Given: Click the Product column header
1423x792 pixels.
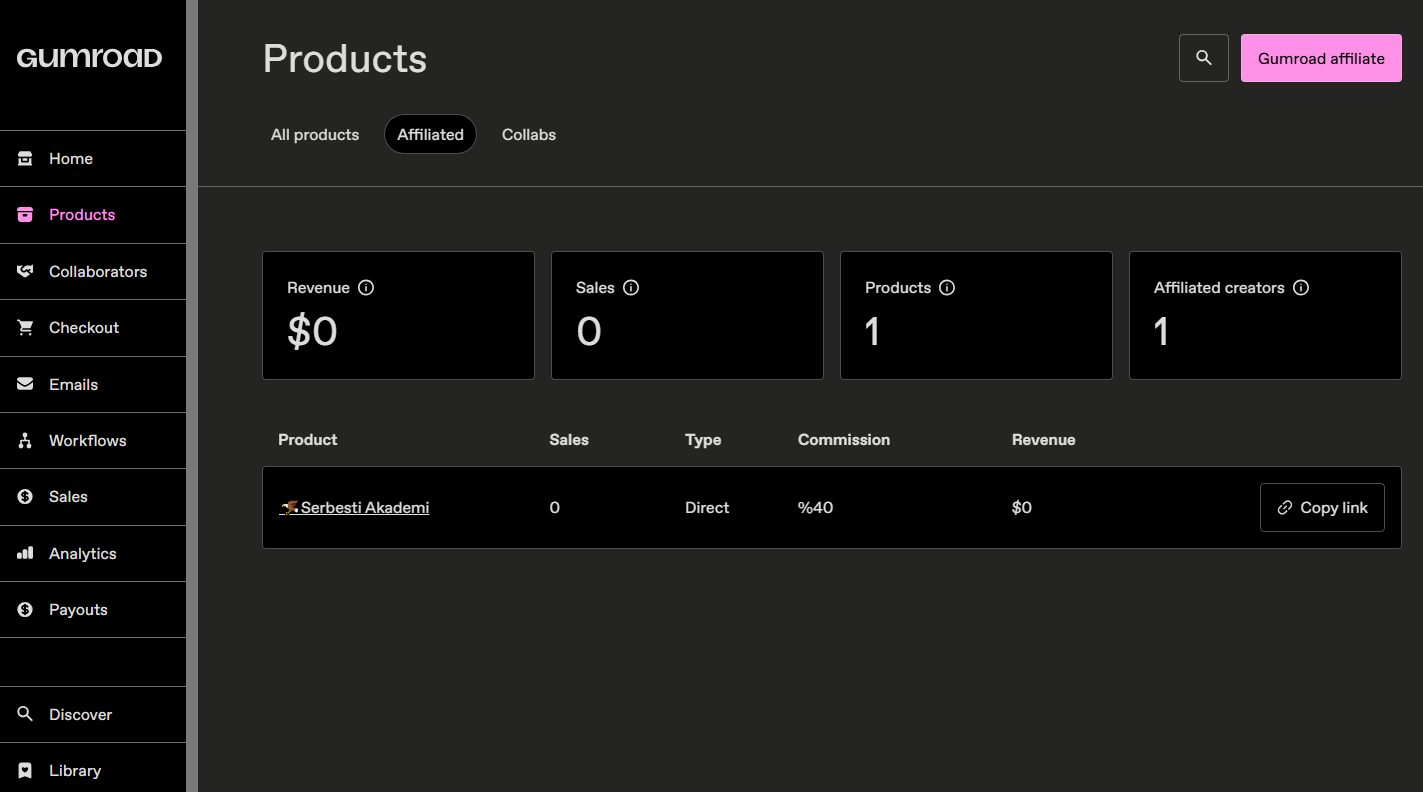Looking at the screenshot, I should pyautogui.click(x=308, y=439).
